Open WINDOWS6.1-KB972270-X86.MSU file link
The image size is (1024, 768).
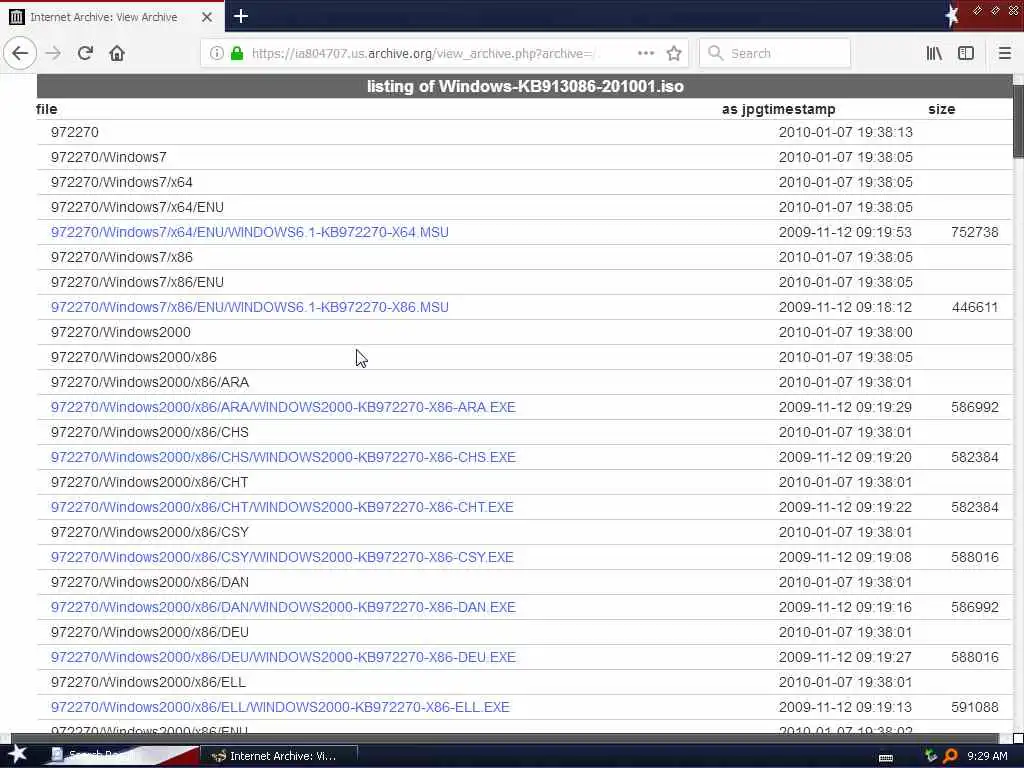click(249, 307)
